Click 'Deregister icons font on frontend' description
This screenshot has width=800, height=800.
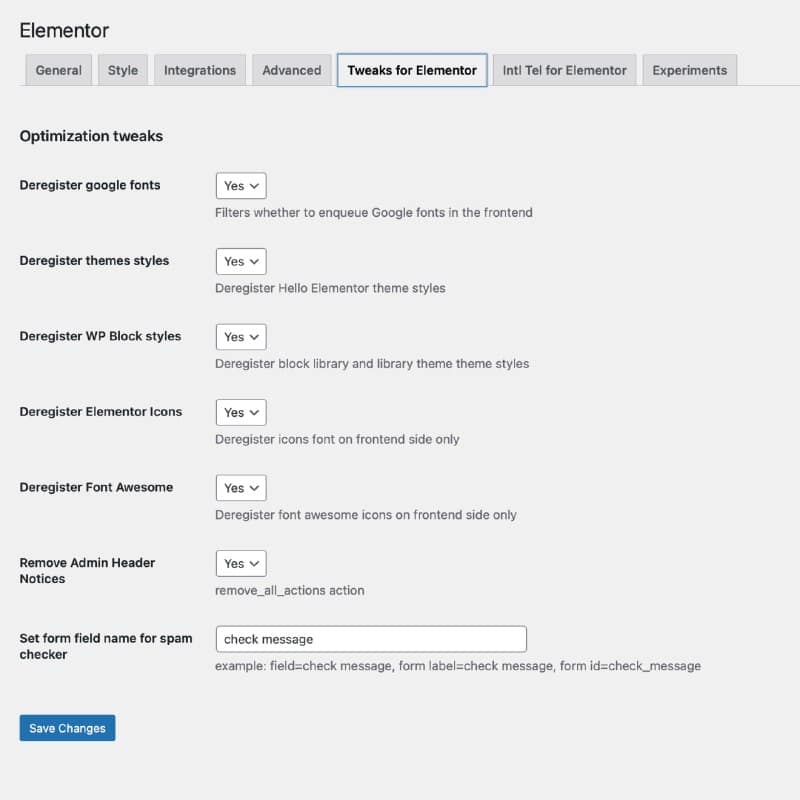(337, 439)
